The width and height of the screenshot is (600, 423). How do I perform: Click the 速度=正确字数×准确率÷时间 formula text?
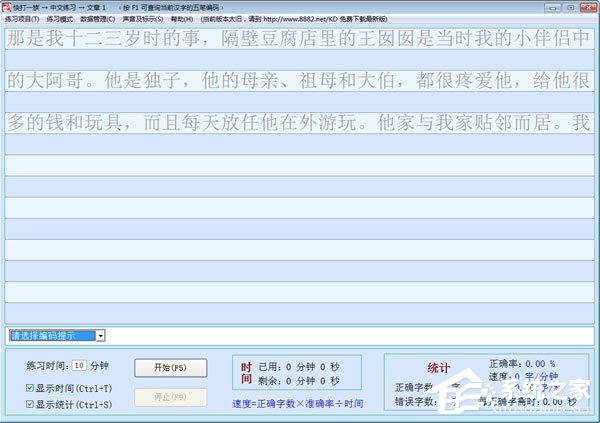(298, 403)
